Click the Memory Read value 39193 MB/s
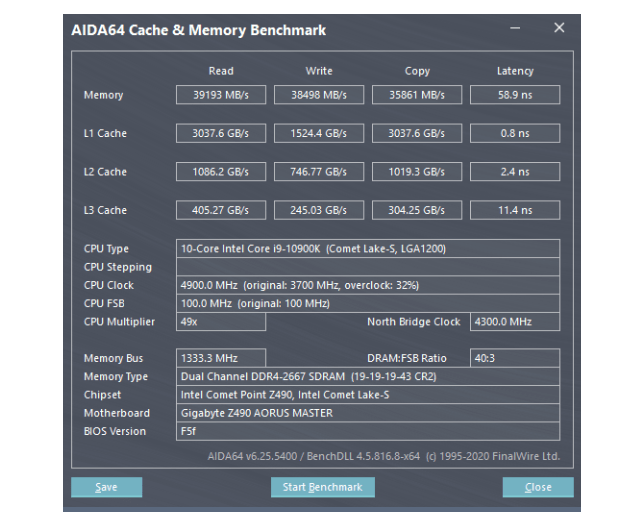 (220, 95)
